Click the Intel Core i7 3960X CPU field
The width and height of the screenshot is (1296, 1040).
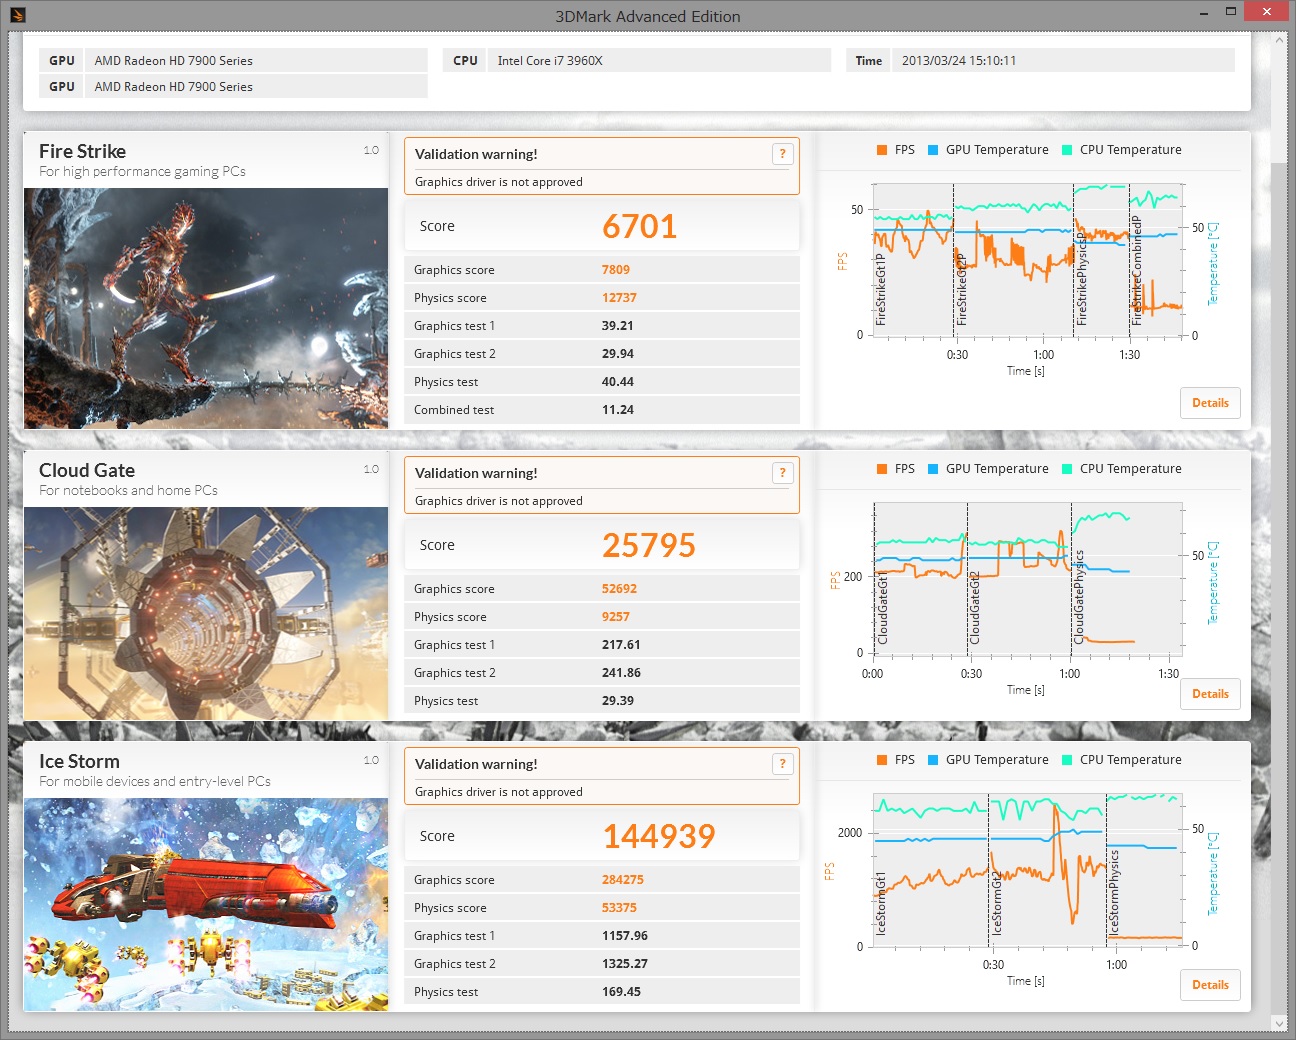click(660, 61)
